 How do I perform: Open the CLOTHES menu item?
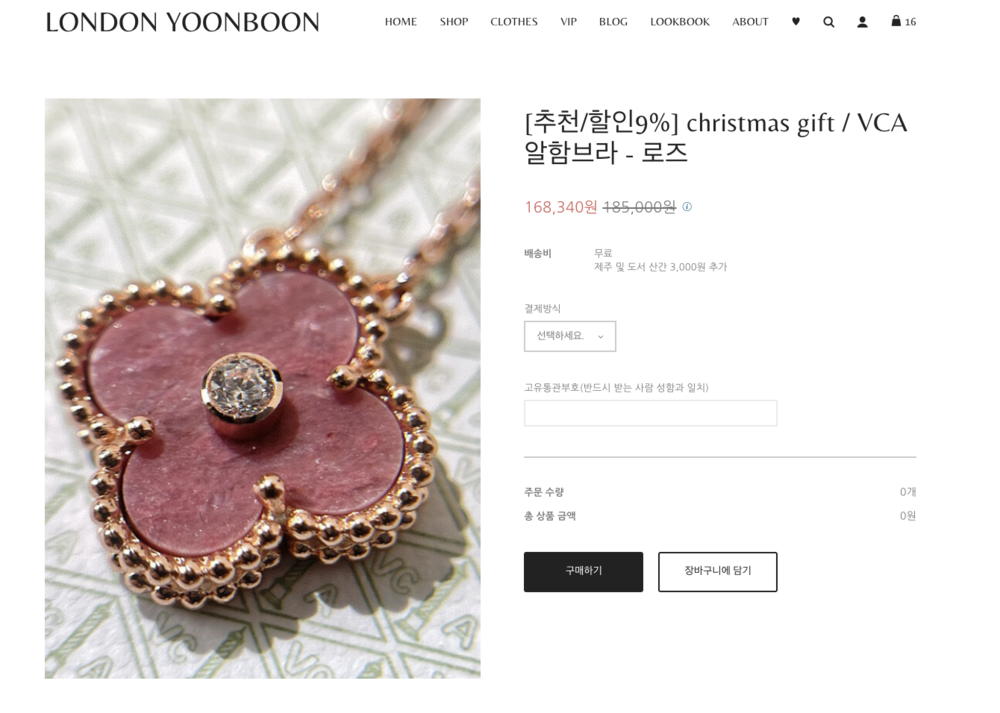(x=514, y=22)
